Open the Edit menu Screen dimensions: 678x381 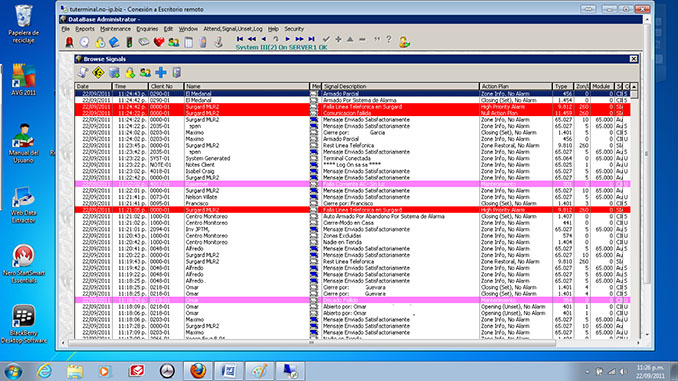pyautogui.click(x=168, y=29)
